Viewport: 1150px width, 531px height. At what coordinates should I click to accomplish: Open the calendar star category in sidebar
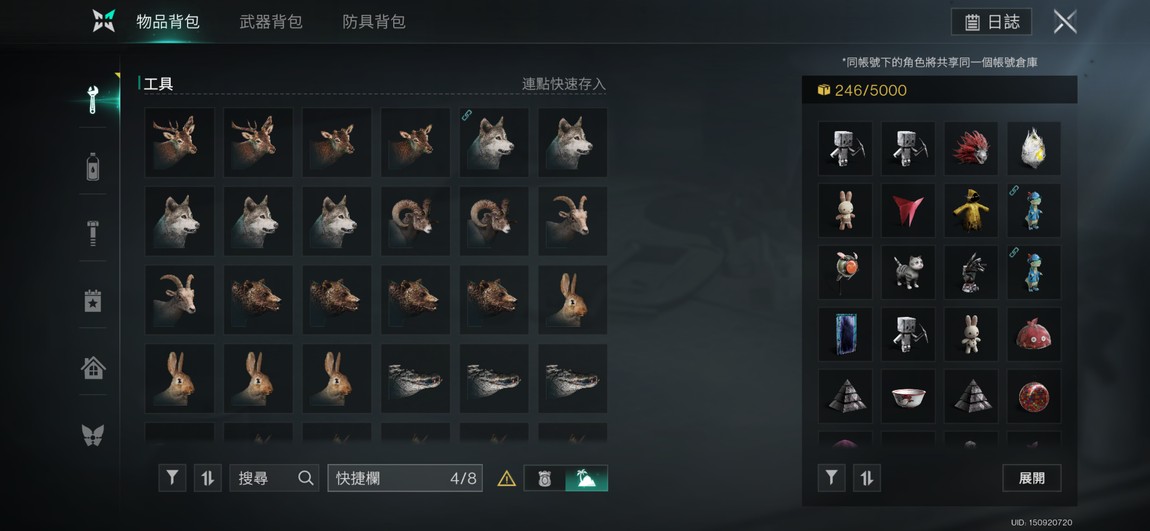pyautogui.click(x=92, y=300)
